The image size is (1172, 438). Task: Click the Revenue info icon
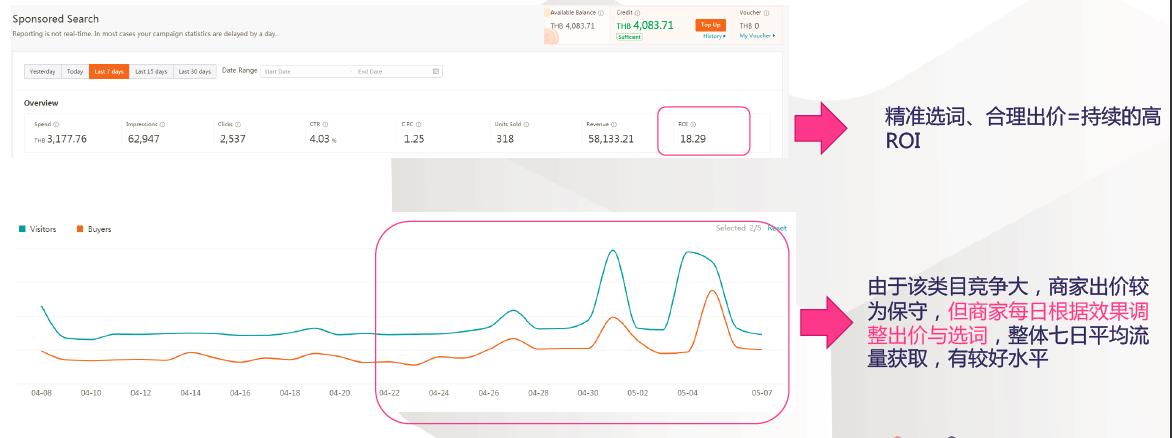coord(614,124)
